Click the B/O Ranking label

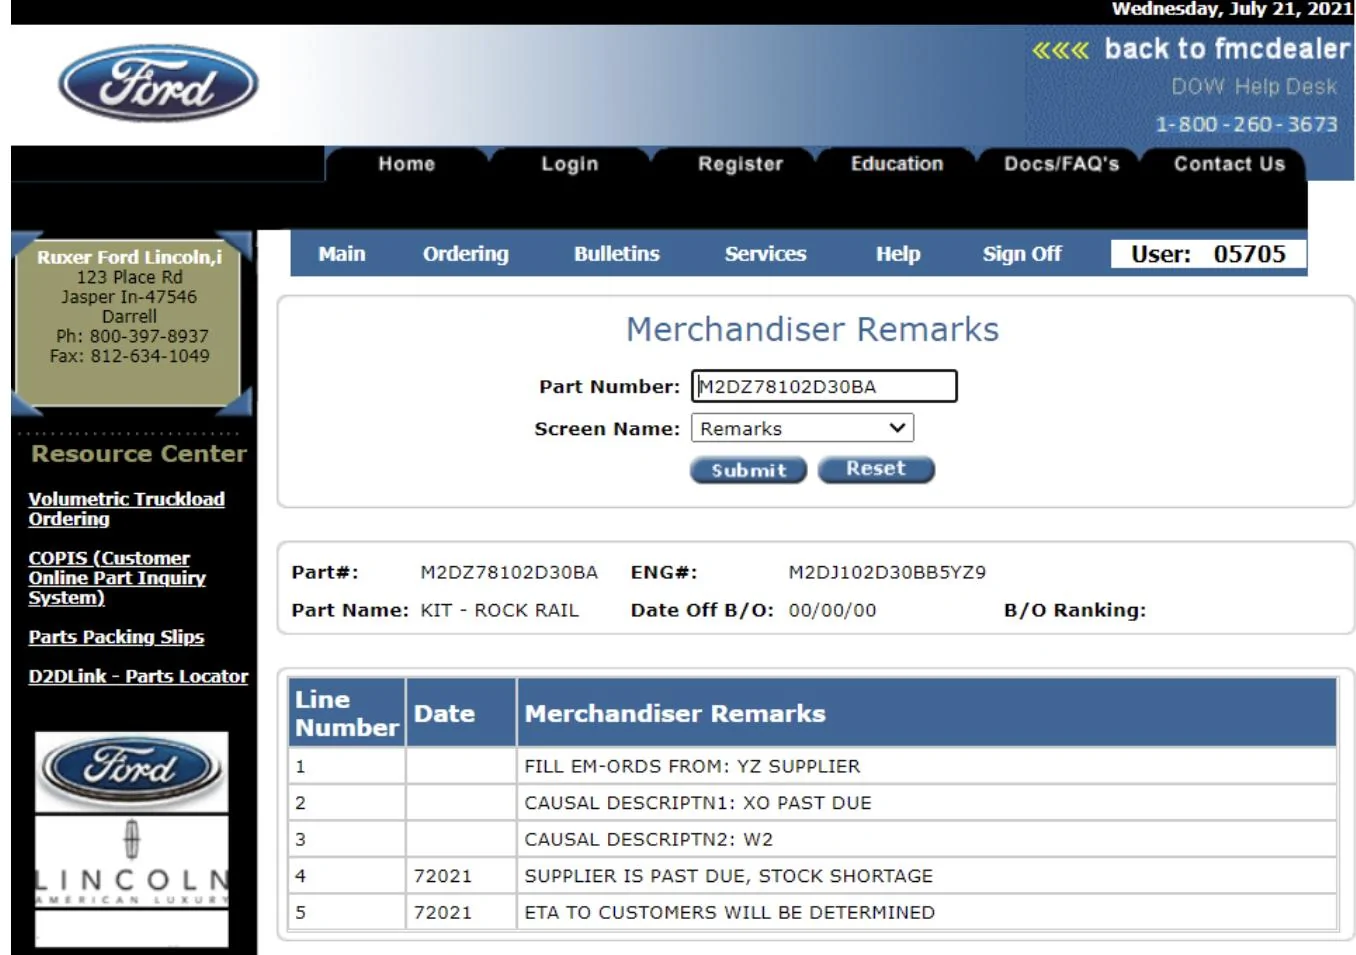pyautogui.click(x=1075, y=610)
